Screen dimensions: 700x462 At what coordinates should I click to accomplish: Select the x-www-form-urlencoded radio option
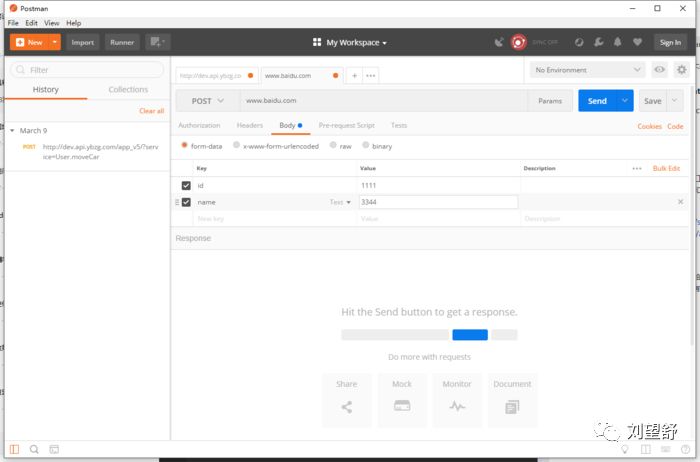pos(236,145)
